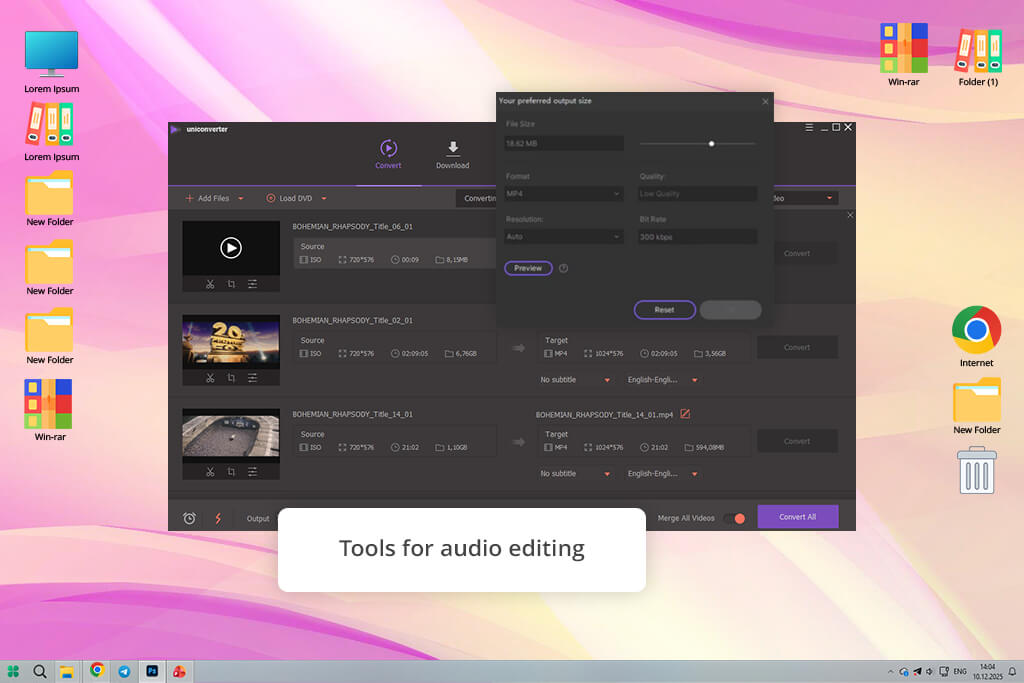The height and width of the screenshot is (683, 1024).
Task: Click the target file size of Title_14_01
Action: (x=704, y=447)
